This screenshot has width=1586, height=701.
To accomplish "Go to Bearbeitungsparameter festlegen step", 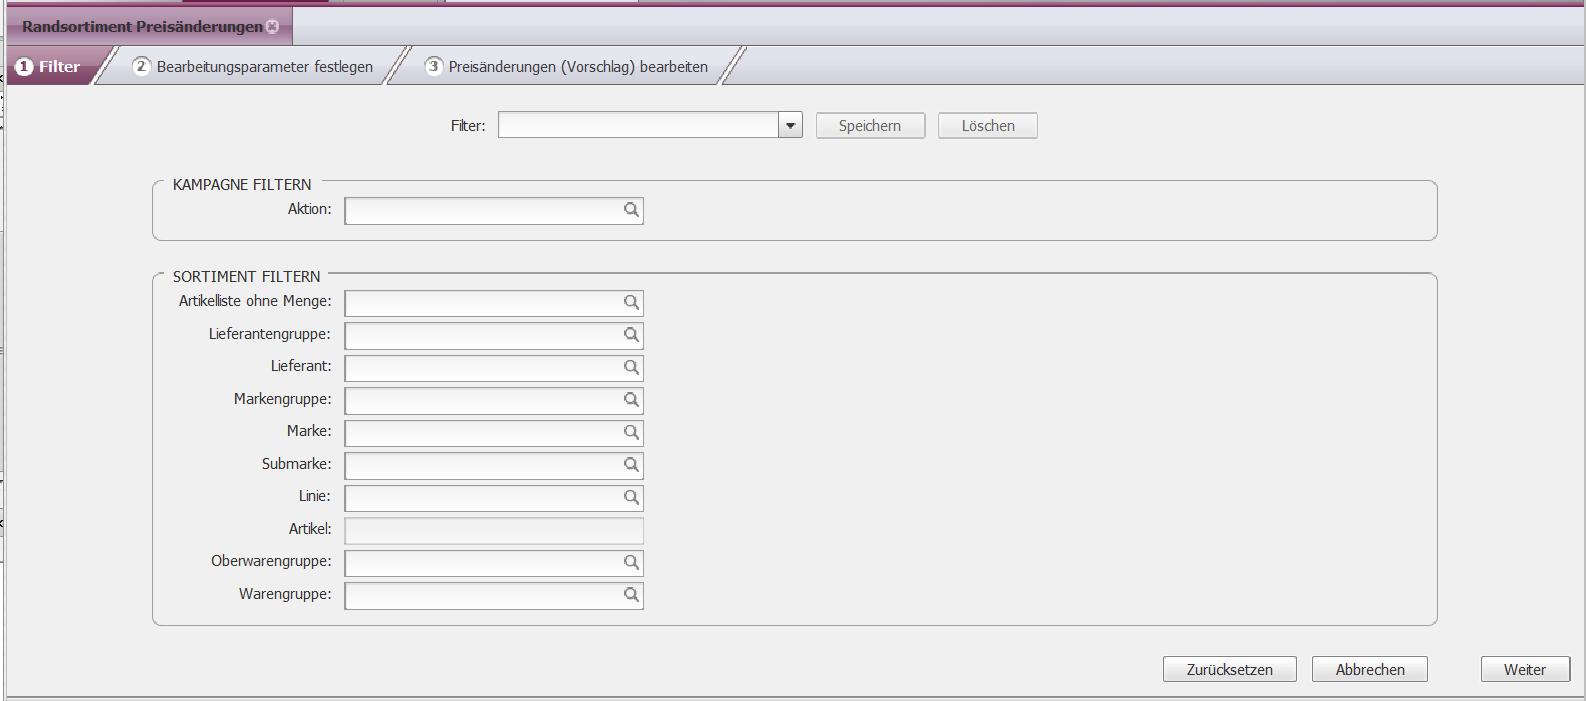I will point(254,67).
